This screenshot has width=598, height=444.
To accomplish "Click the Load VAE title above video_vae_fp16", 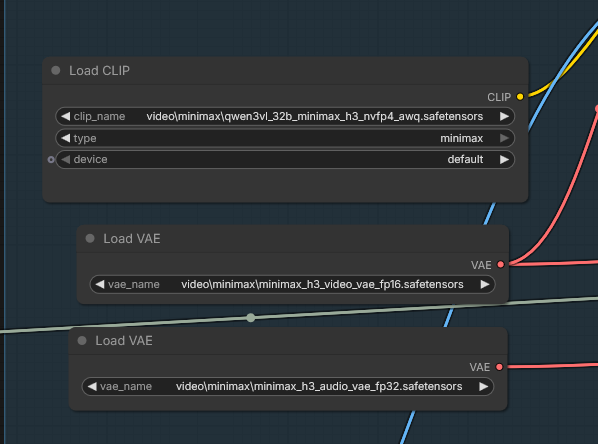I will click(132, 239).
